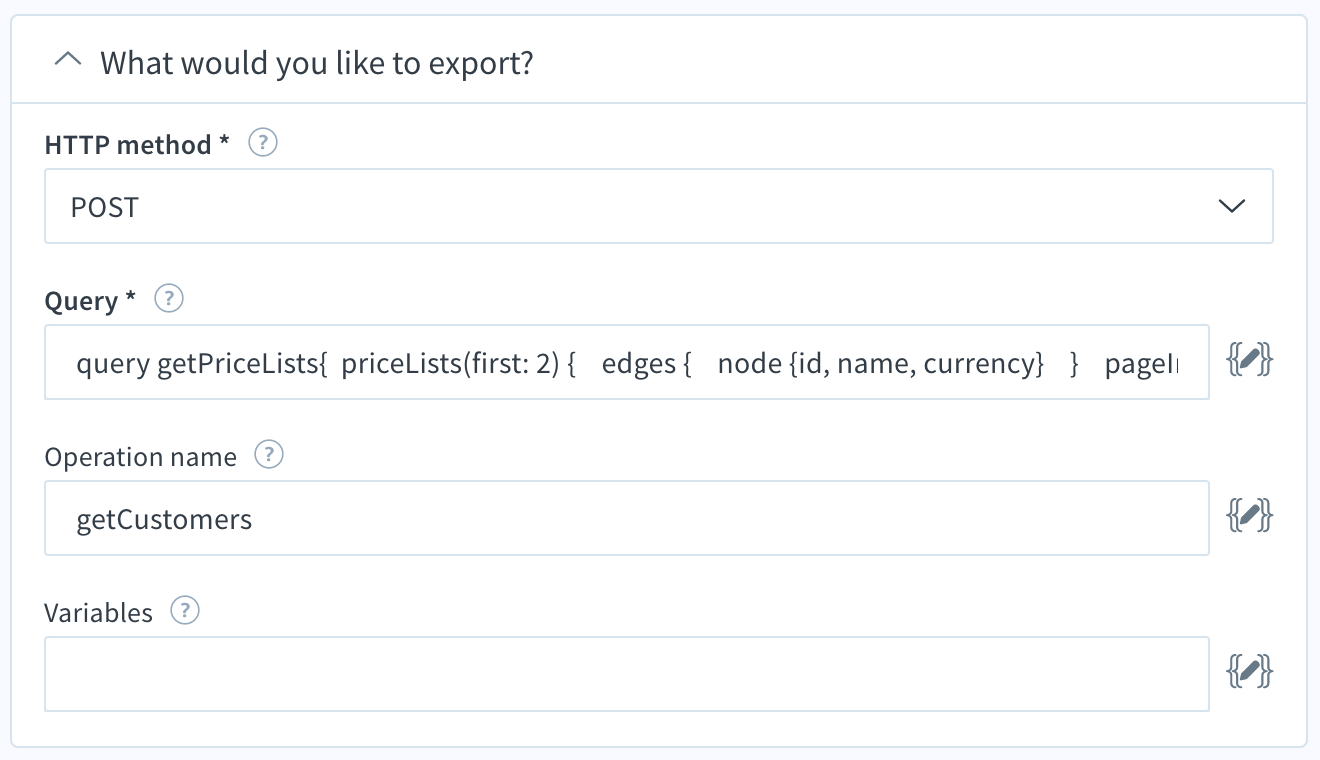Place cursor at the truncated end of the query text
This screenshot has width=1320, height=760.
[x=1178, y=363]
